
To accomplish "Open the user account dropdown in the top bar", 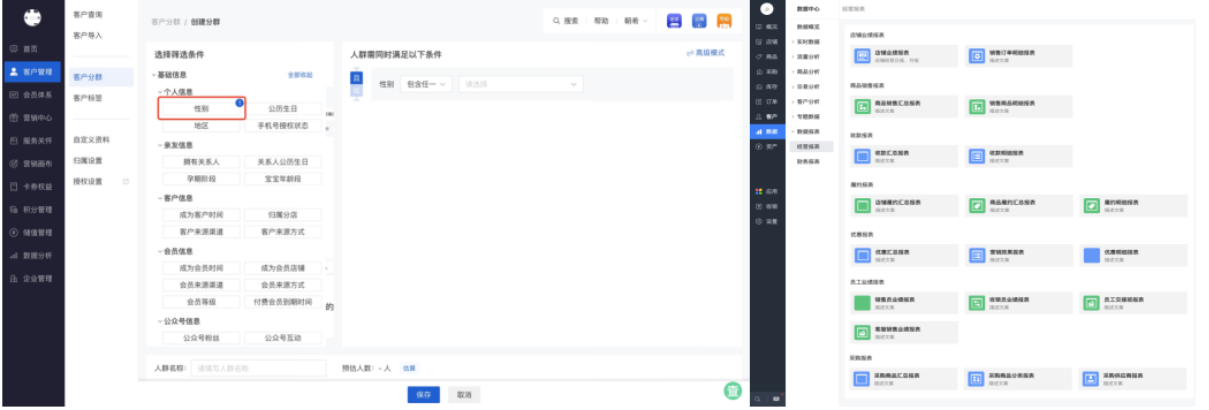I will point(636,20).
